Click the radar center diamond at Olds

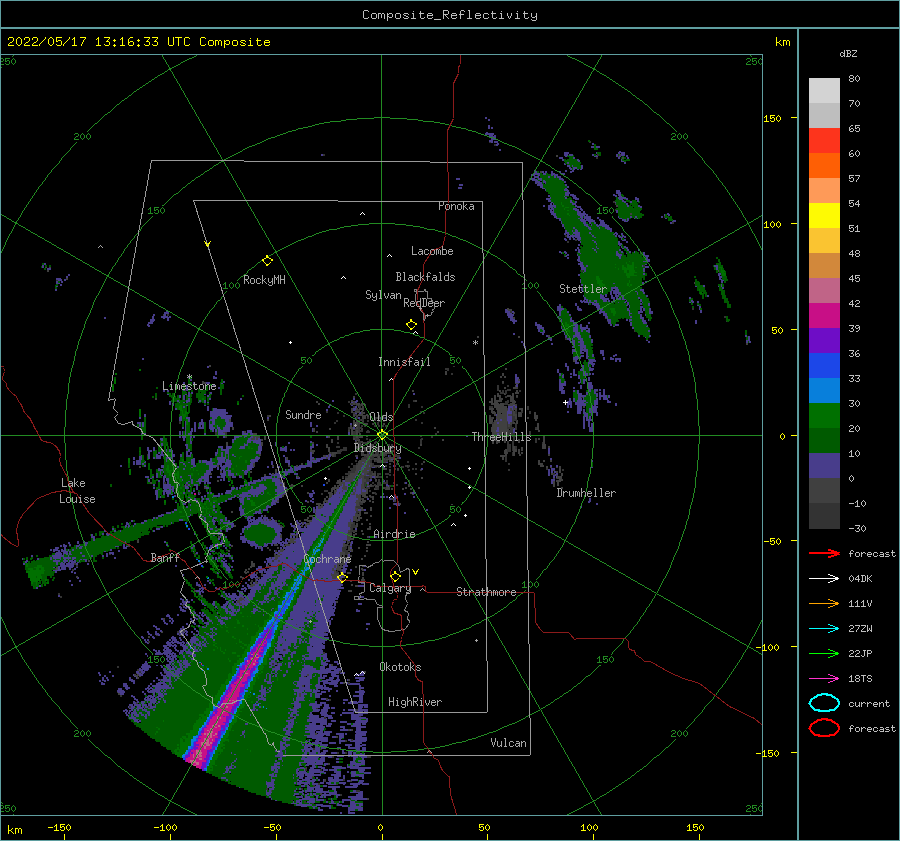pos(382,435)
